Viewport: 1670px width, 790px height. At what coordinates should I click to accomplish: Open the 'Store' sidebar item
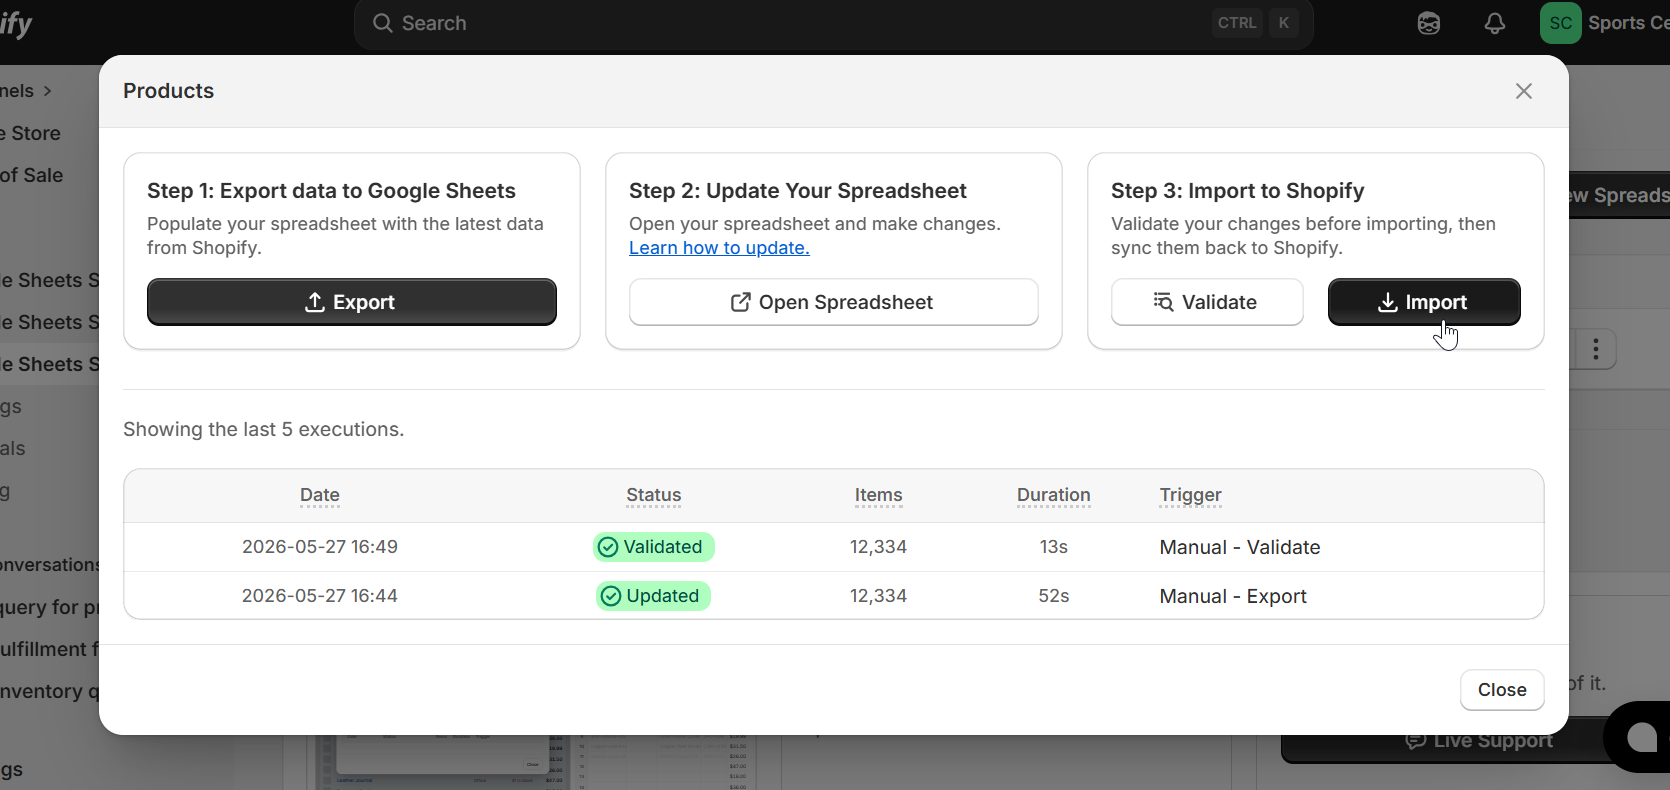tap(30, 133)
